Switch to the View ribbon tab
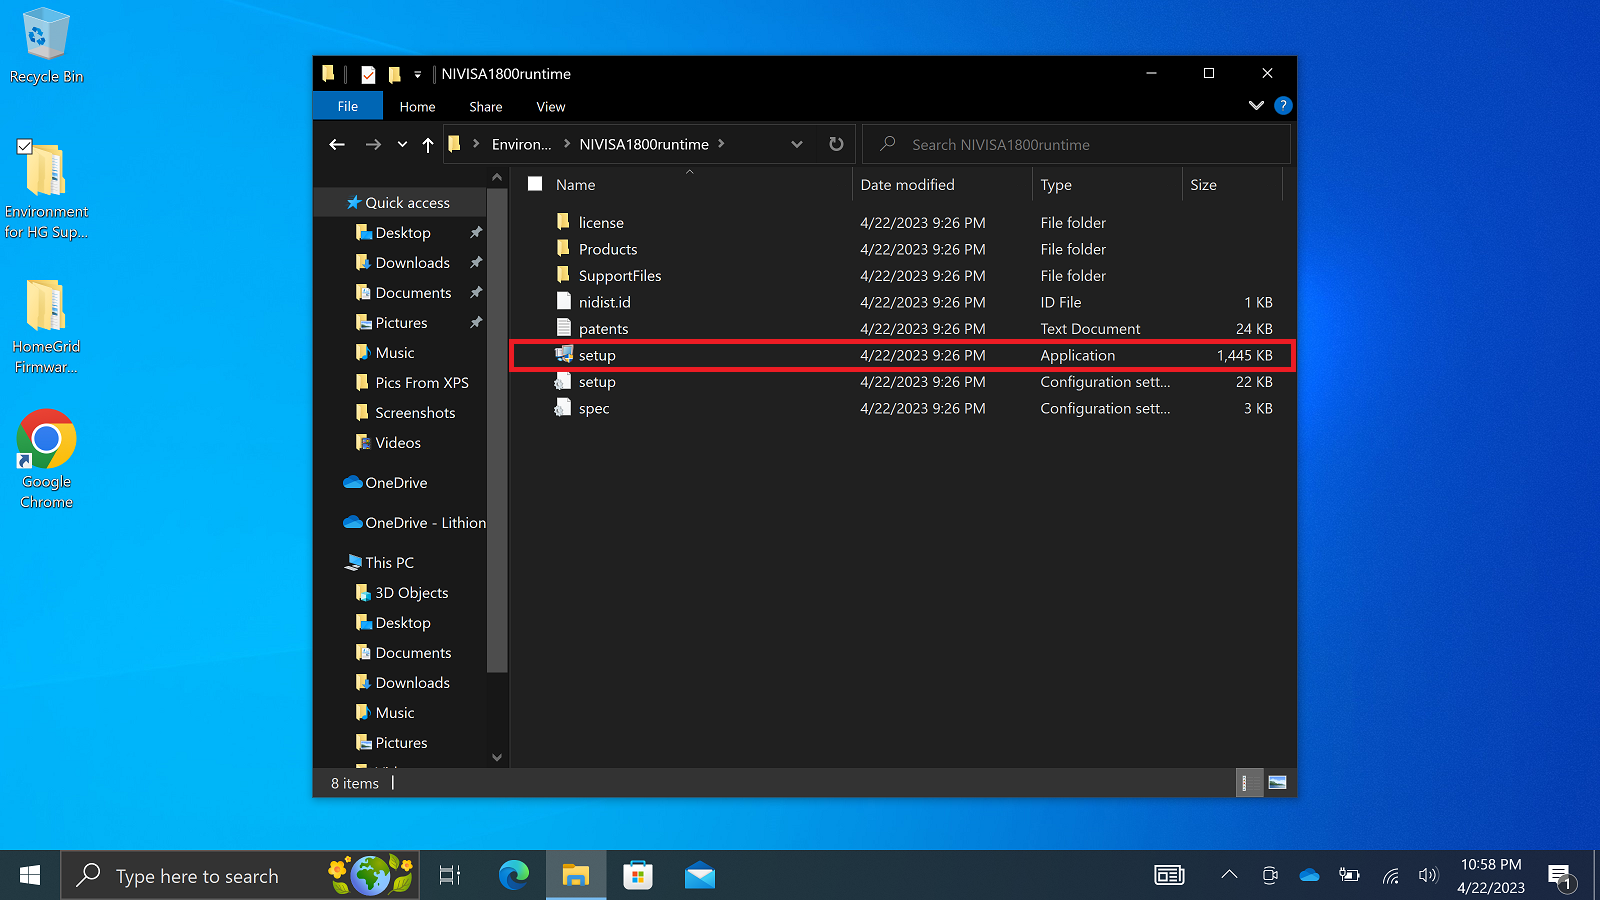 click(x=551, y=106)
